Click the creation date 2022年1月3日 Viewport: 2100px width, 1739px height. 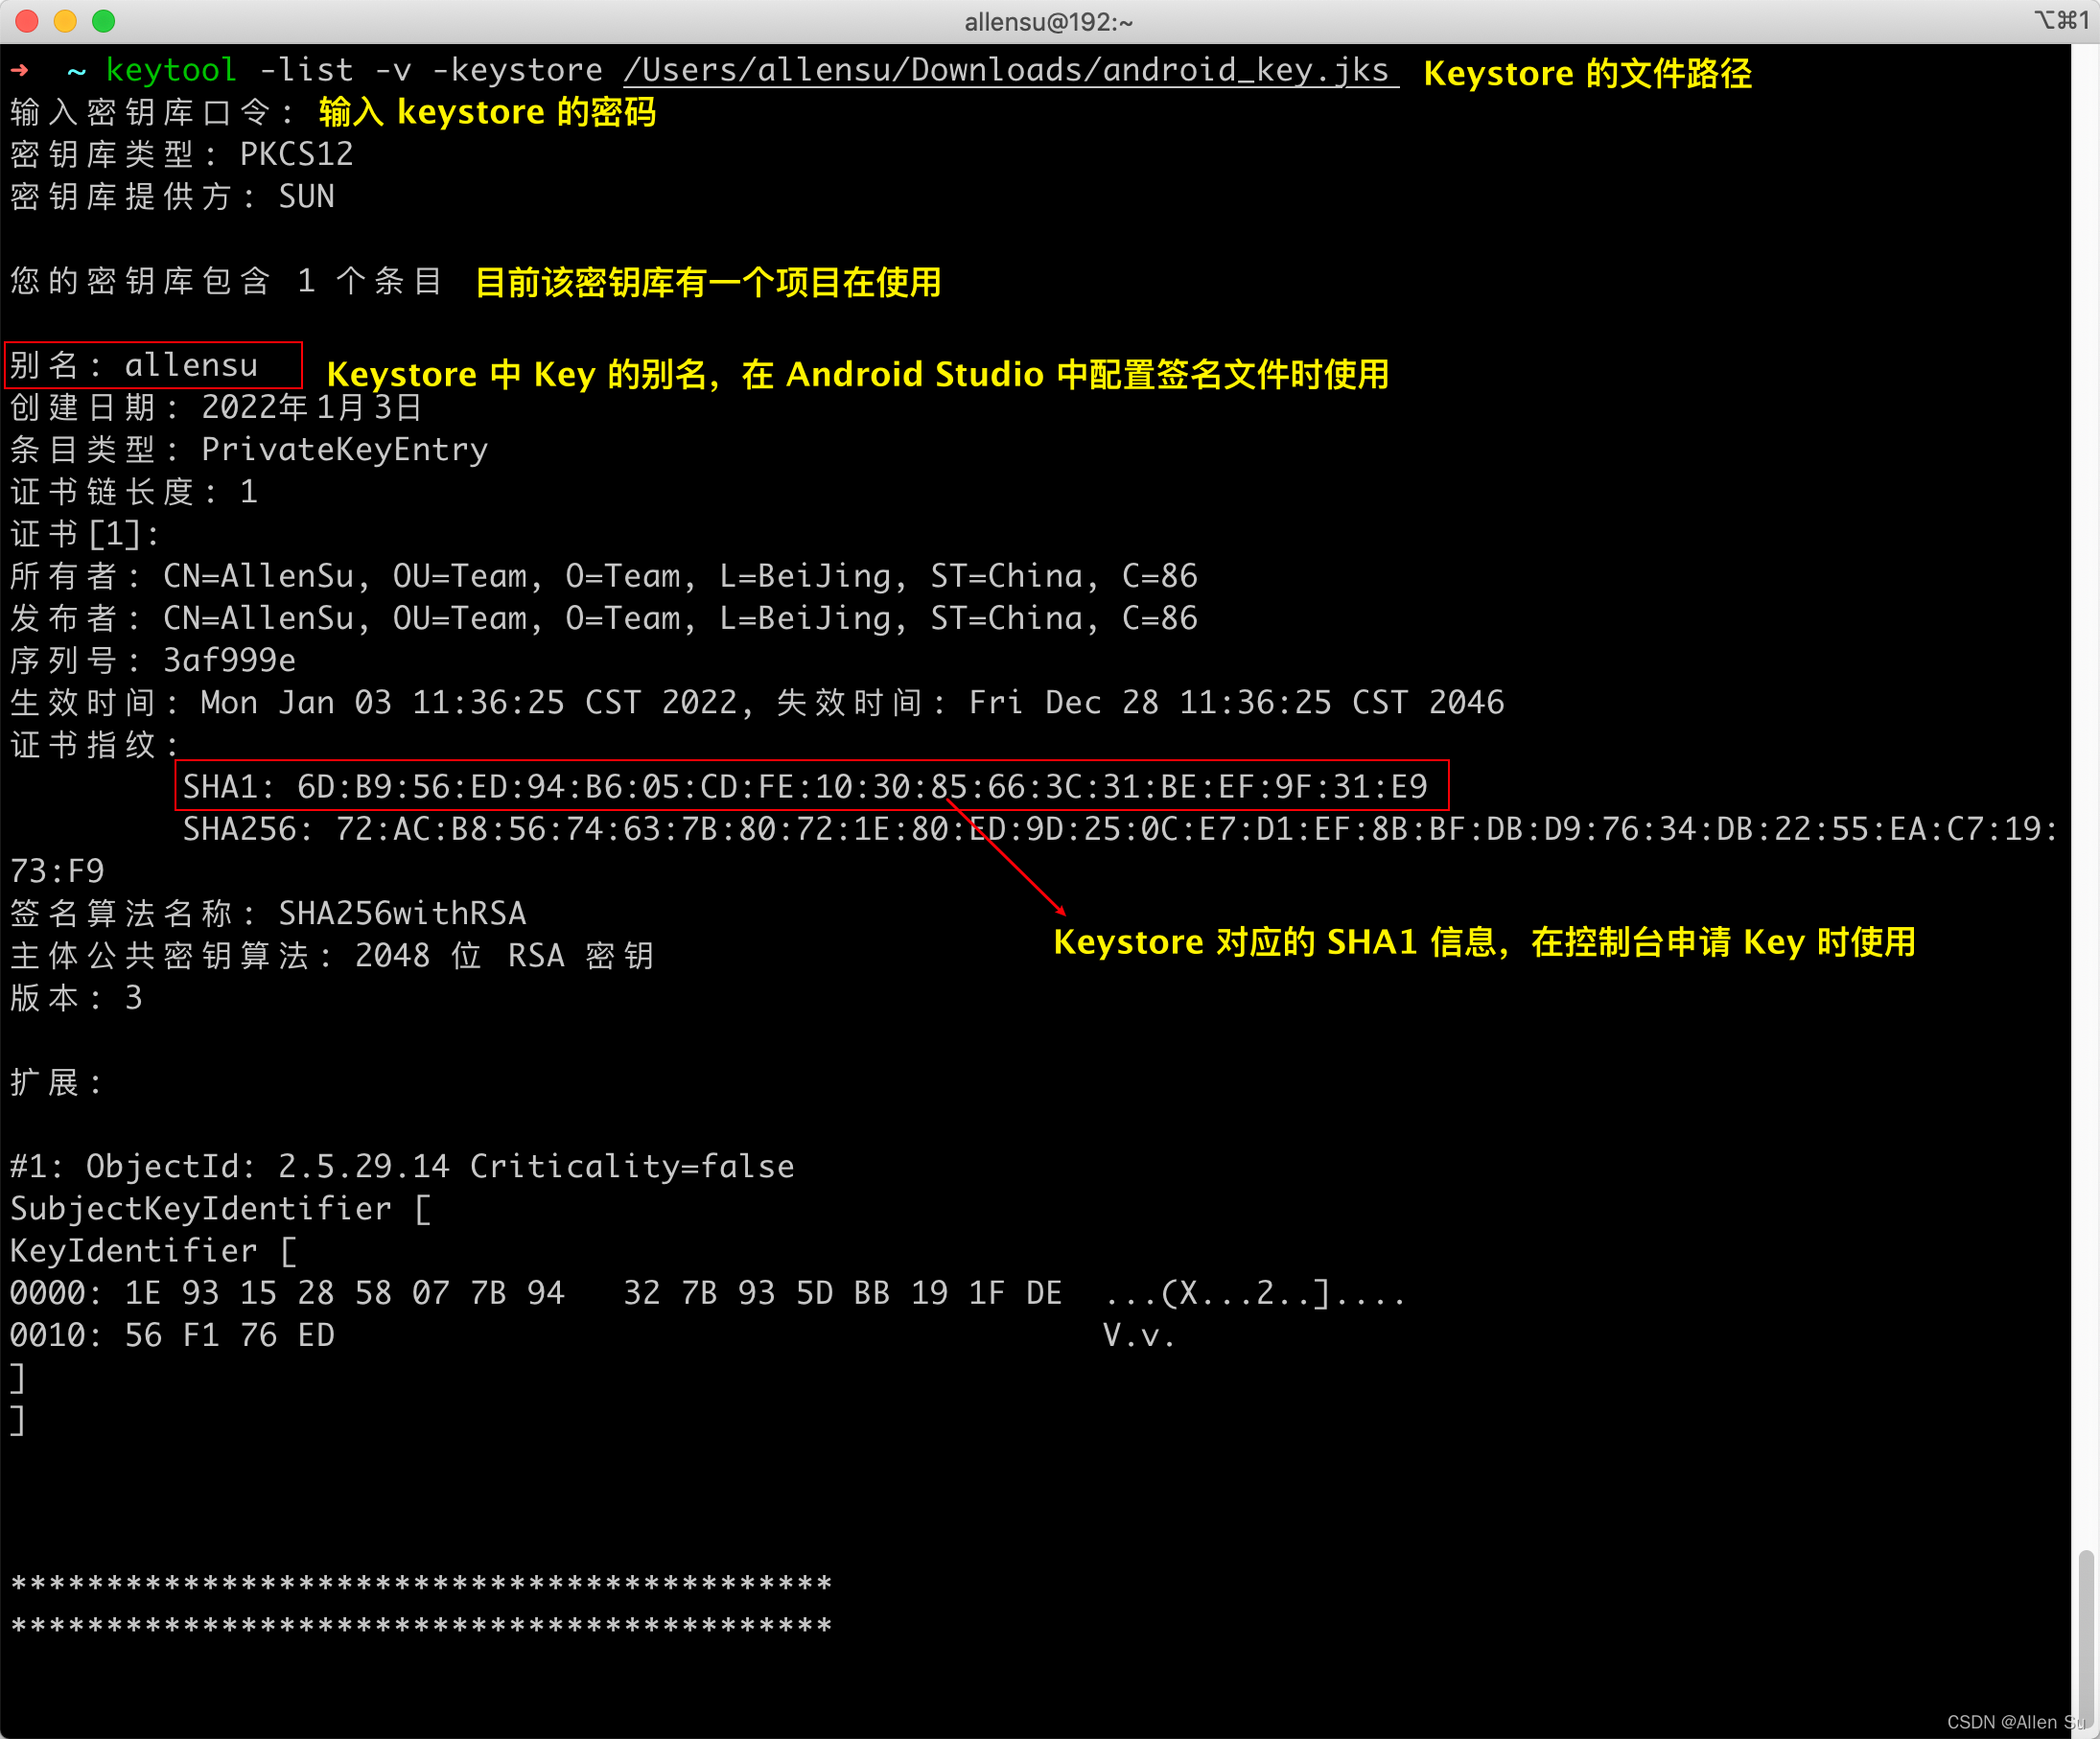click(312, 407)
